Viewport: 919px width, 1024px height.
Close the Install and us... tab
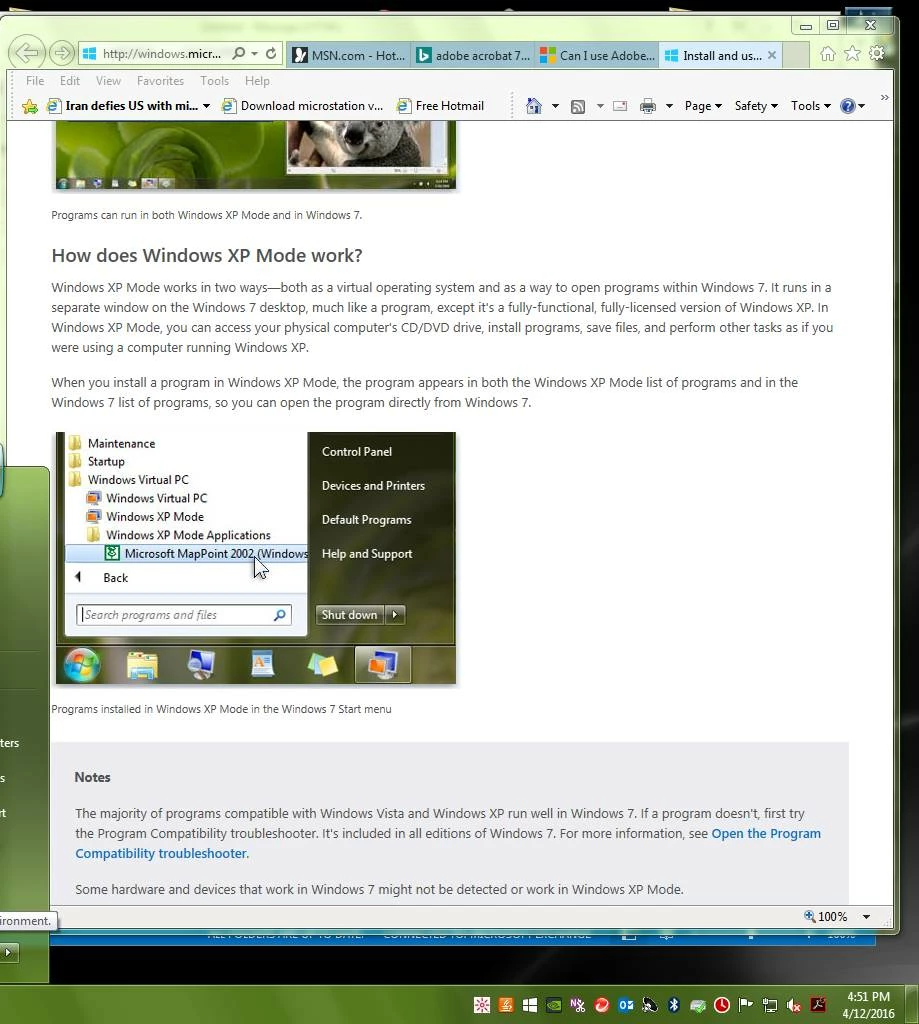772,56
